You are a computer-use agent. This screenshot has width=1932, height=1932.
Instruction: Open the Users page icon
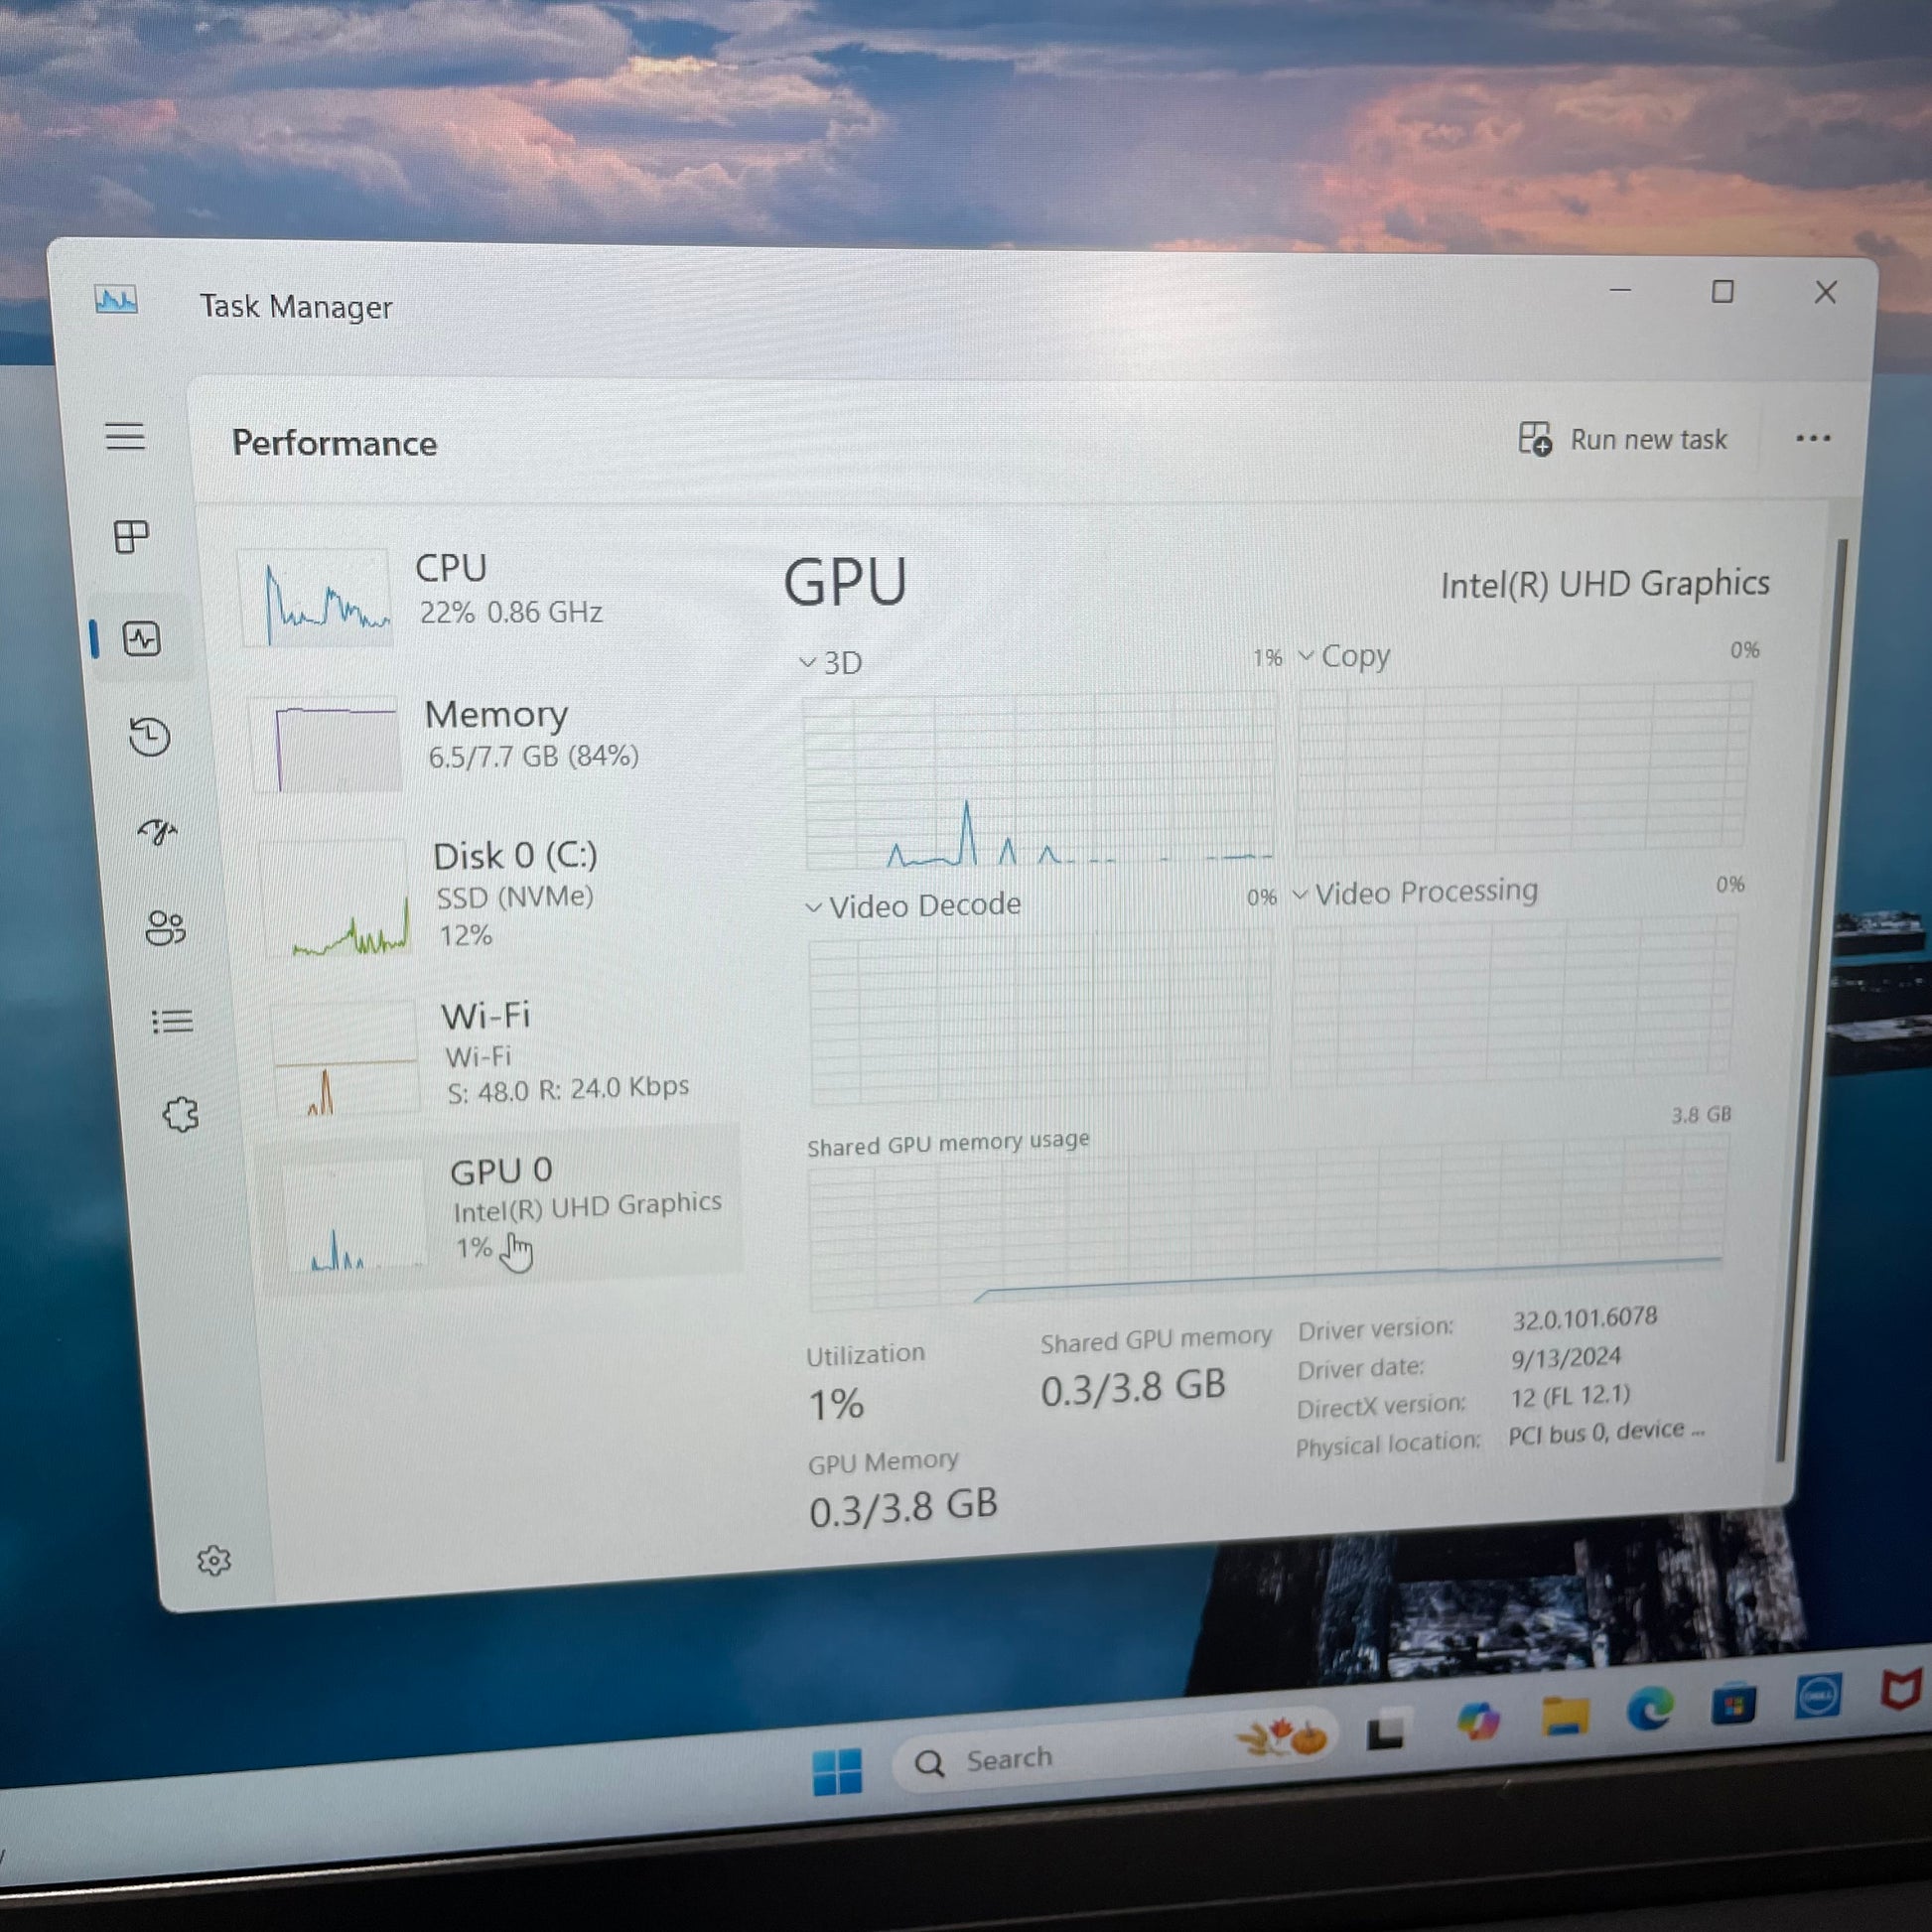coord(165,927)
